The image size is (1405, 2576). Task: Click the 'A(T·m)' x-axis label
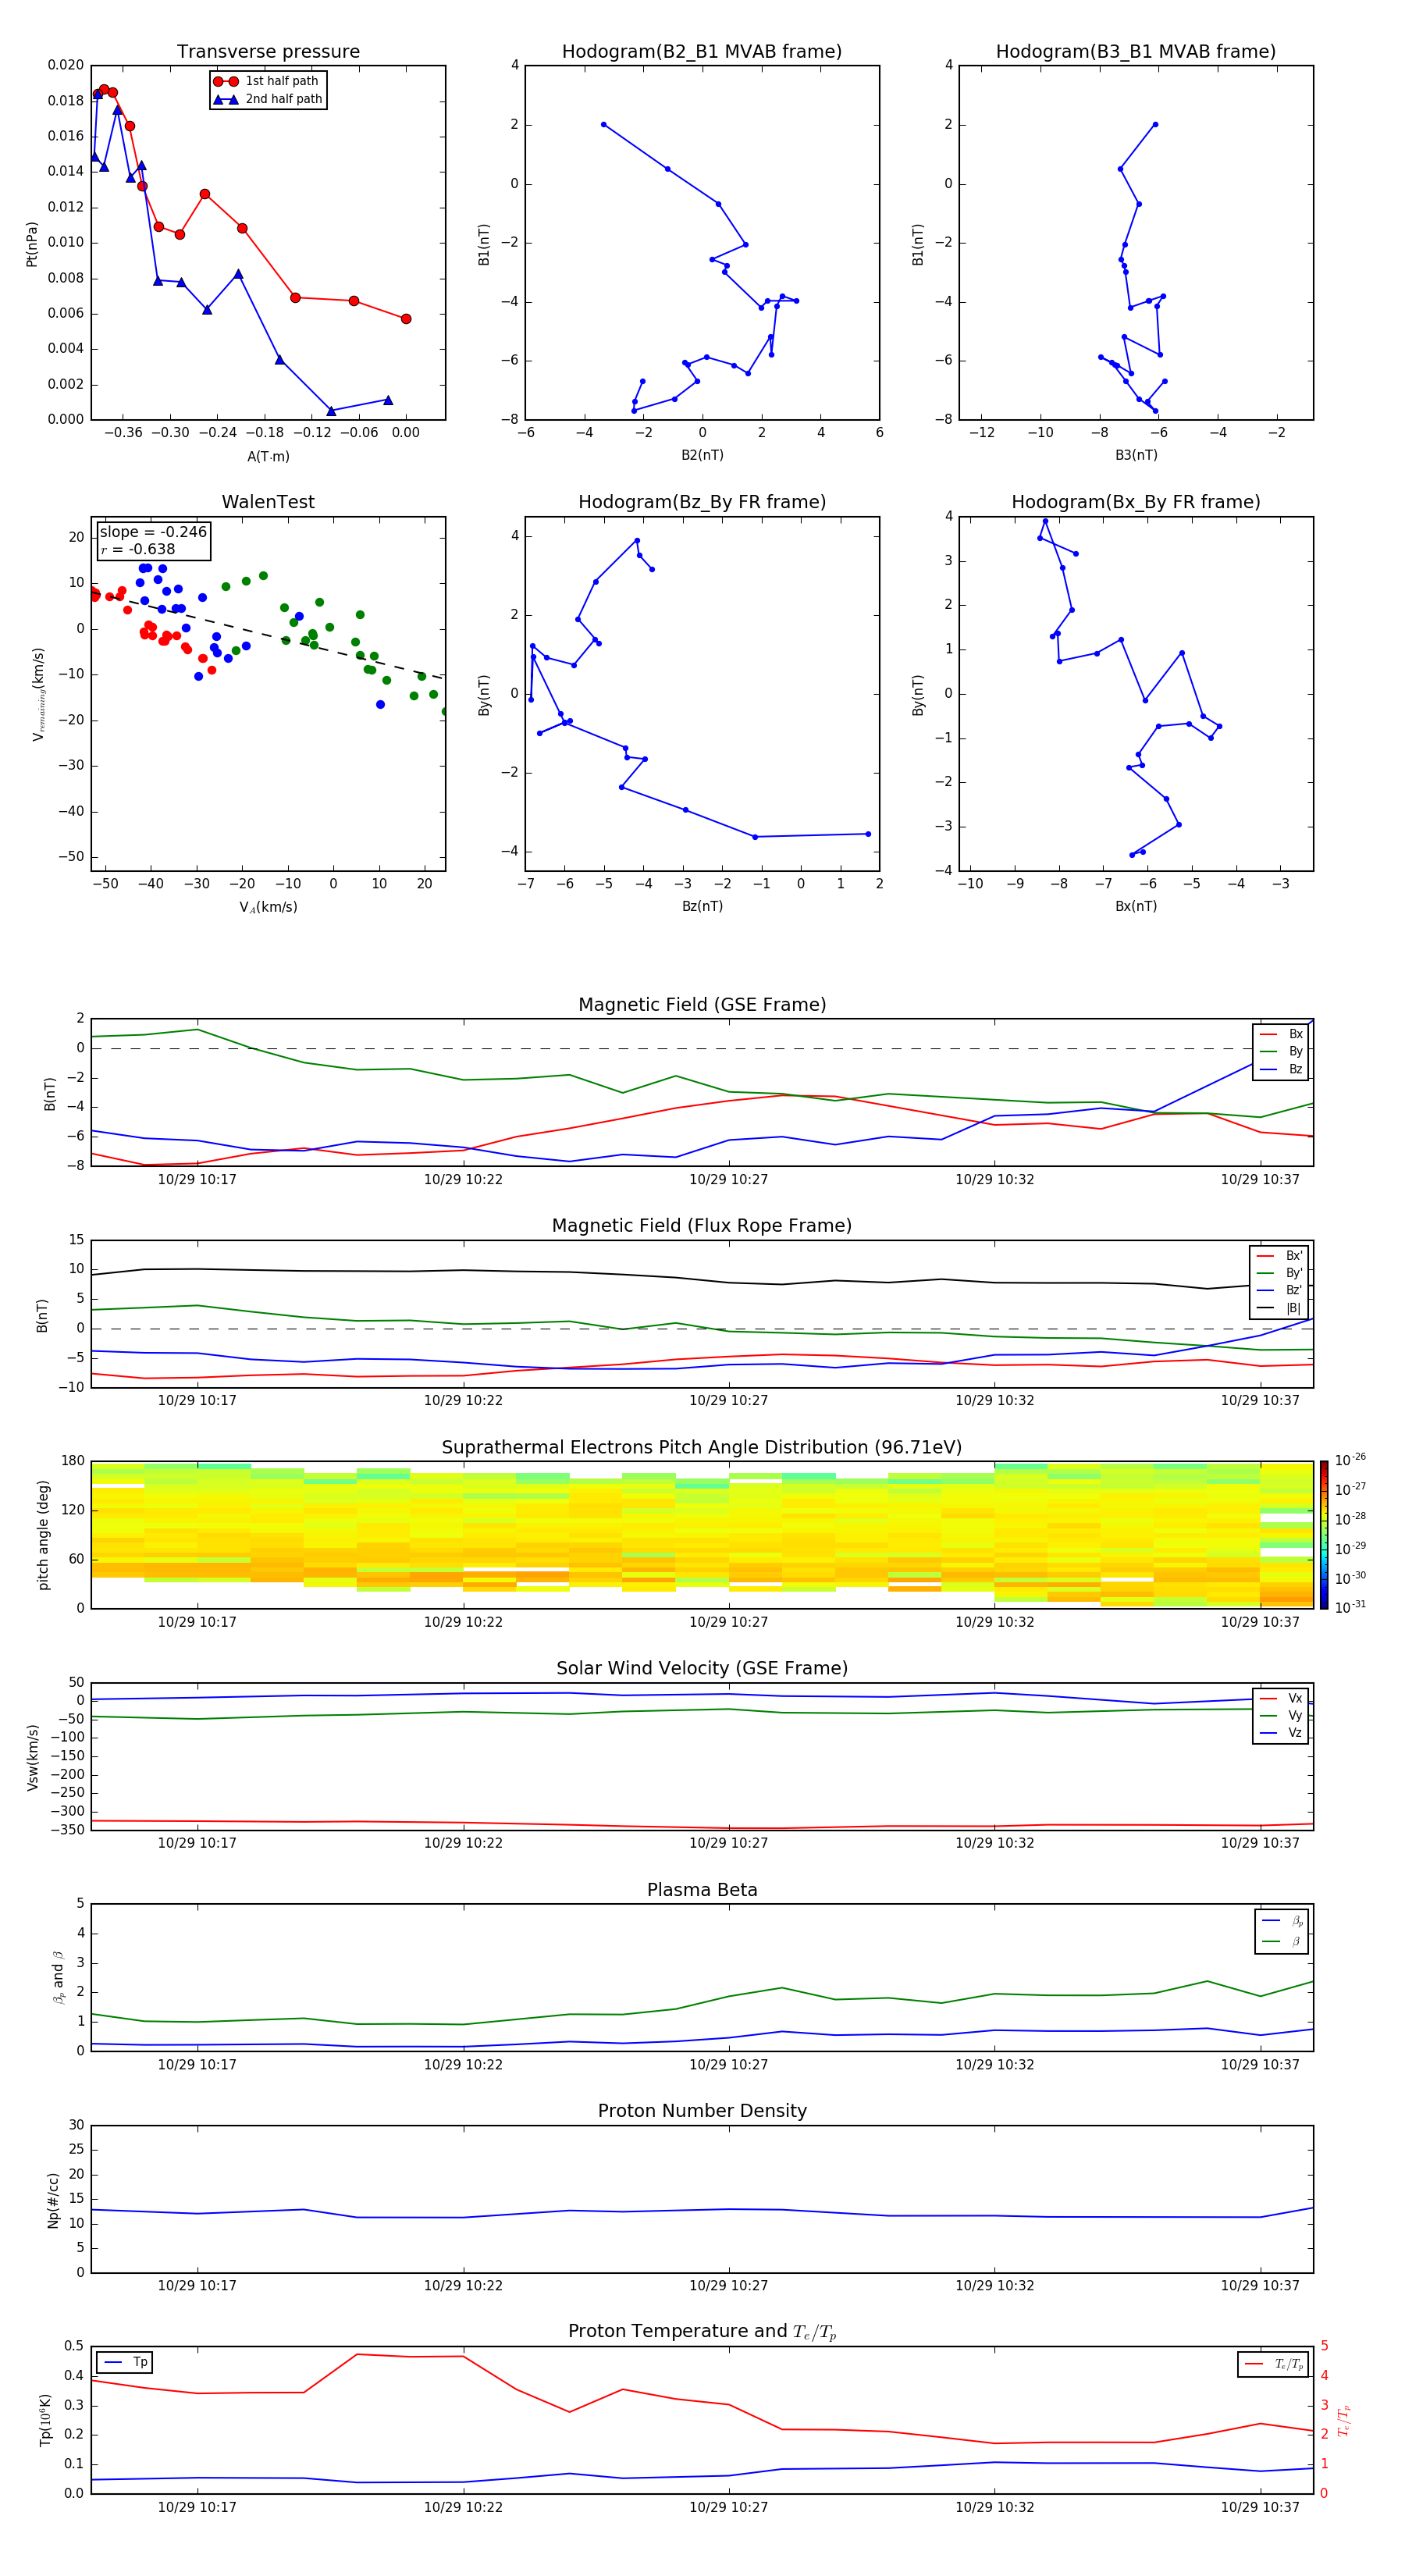tap(268, 457)
